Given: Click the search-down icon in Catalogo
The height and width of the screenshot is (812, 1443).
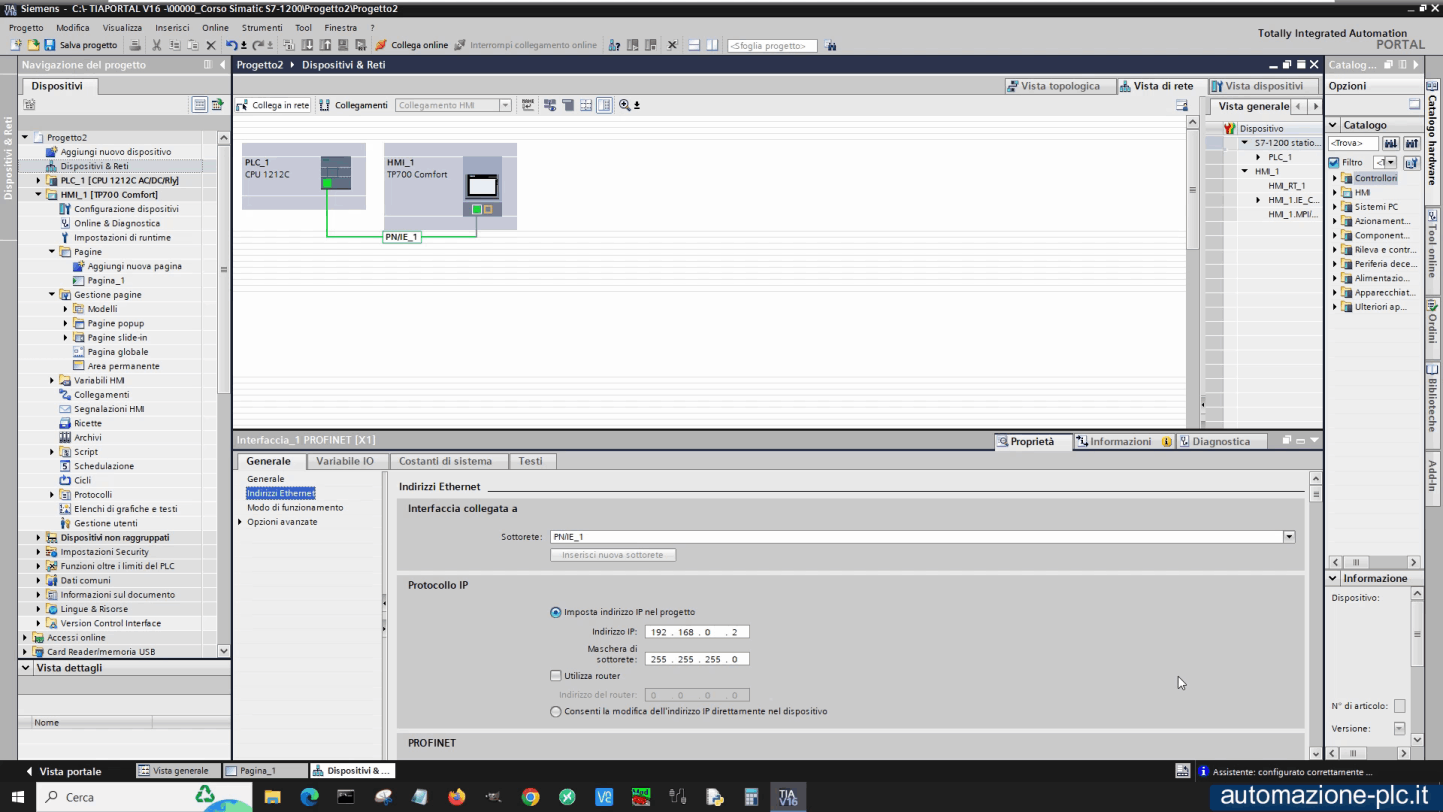Looking at the screenshot, I should point(1391,143).
